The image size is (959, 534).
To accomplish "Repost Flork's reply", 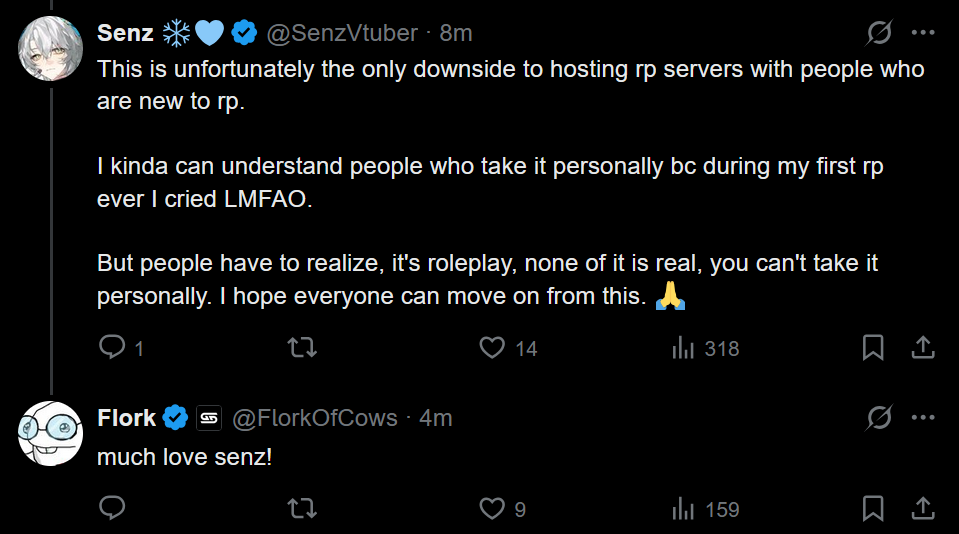I will (x=302, y=508).
